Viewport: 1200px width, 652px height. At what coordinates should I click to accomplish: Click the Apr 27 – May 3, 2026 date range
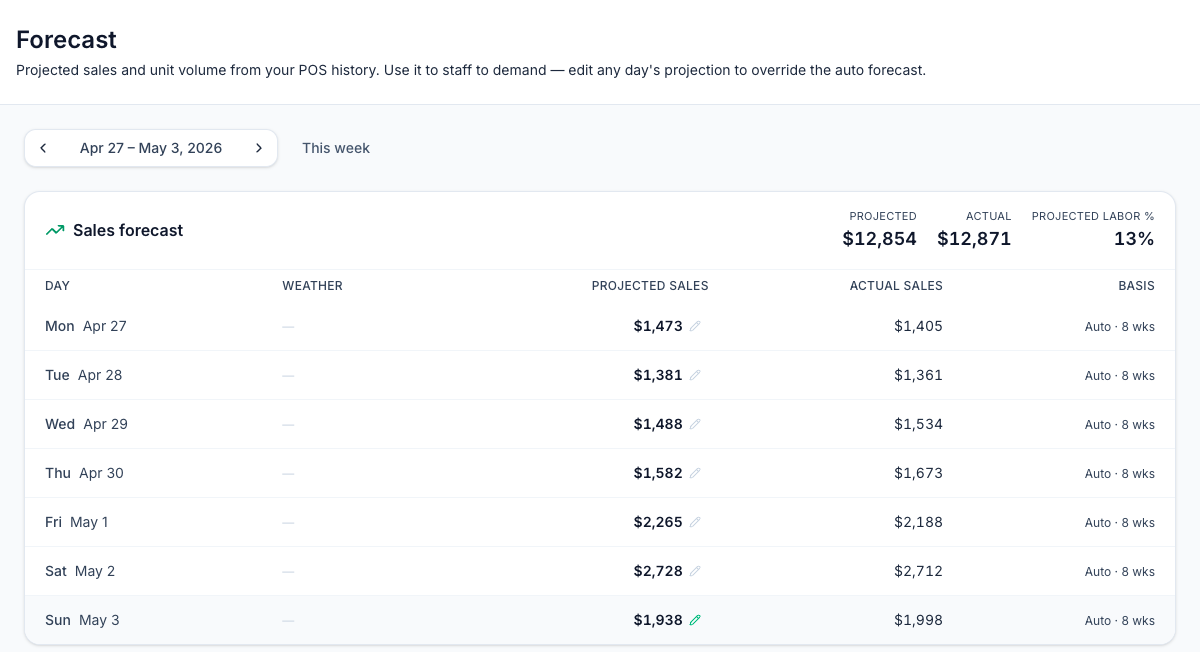tap(151, 148)
